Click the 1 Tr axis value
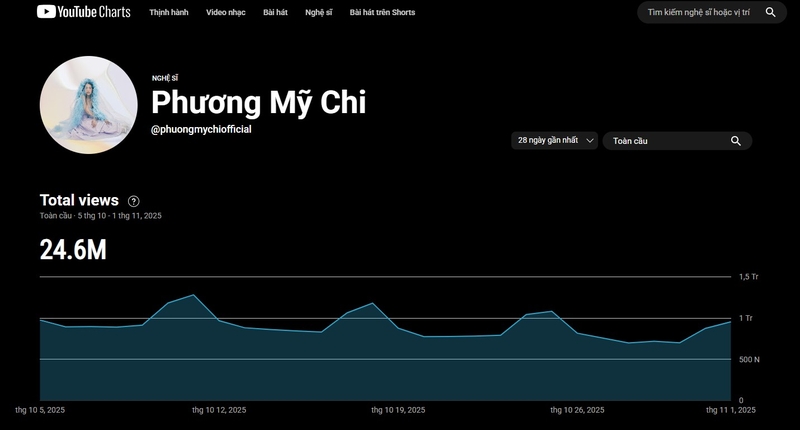This screenshot has height=430, width=800. click(745, 318)
